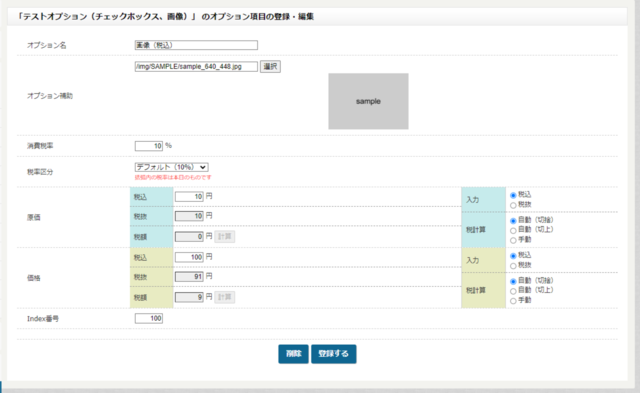
Task: Click the 原価 税額 amount field
Action: 189,236
